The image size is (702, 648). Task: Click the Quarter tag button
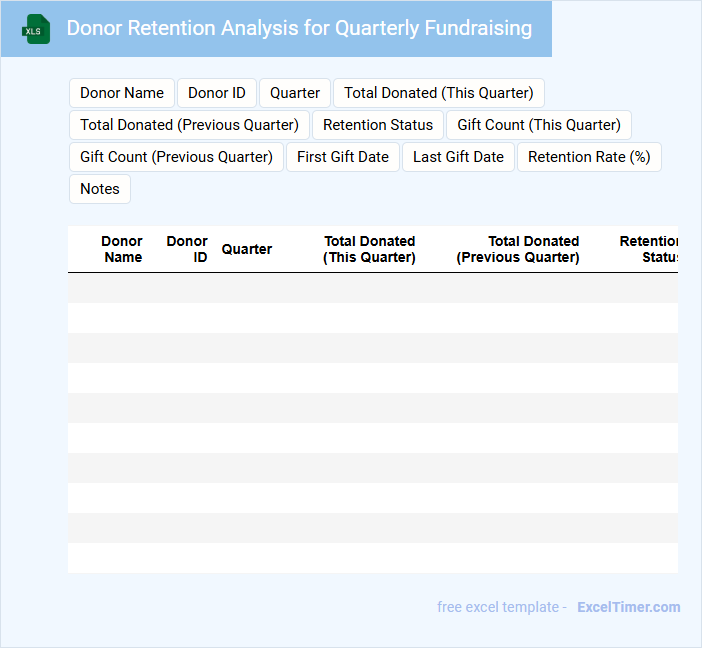pyautogui.click(x=295, y=93)
